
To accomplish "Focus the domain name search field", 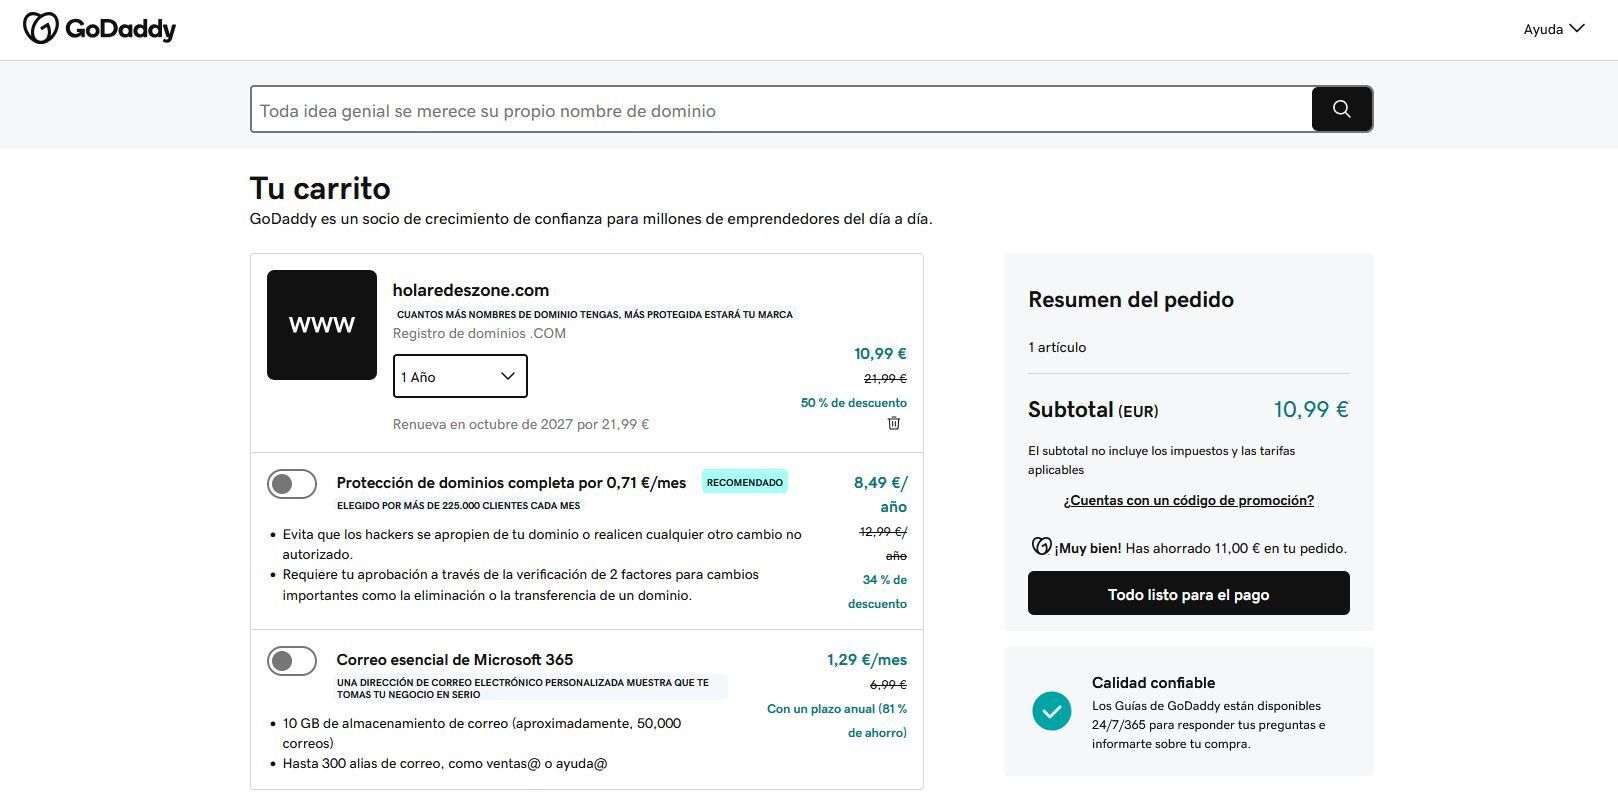I will [x=781, y=110].
